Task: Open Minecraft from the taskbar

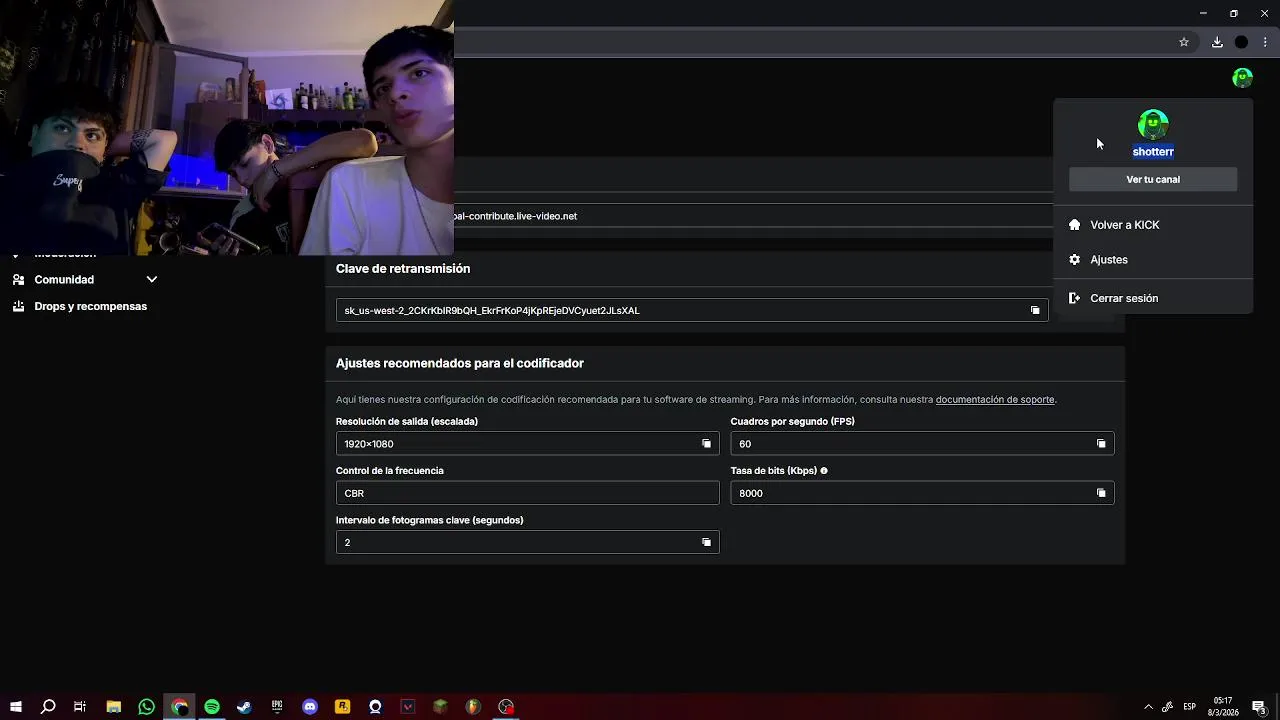Action: (440, 707)
